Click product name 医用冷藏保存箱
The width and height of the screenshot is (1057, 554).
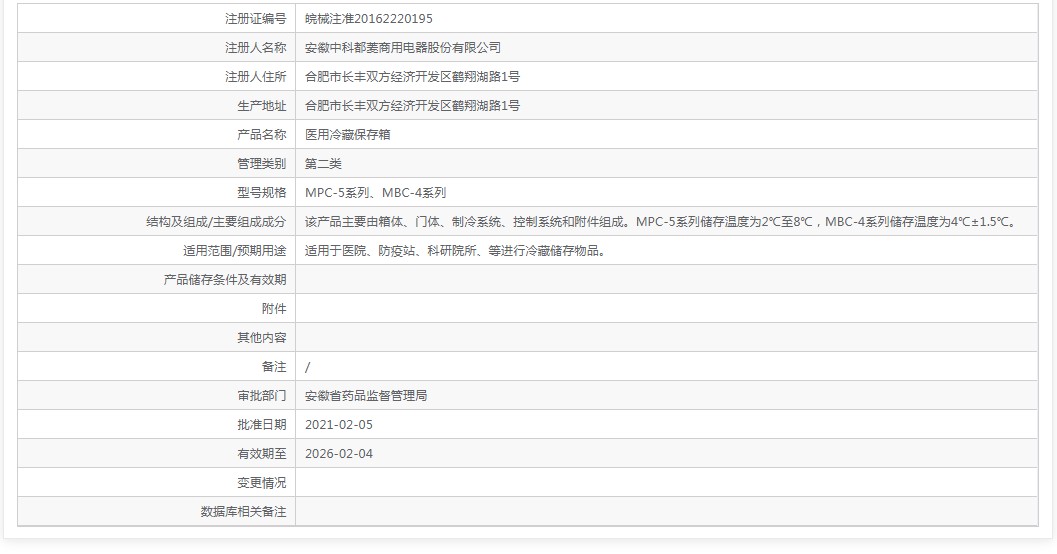coord(348,135)
